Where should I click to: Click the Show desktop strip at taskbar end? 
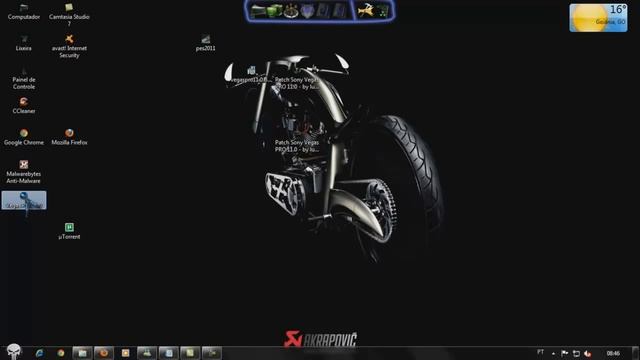[636, 353]
